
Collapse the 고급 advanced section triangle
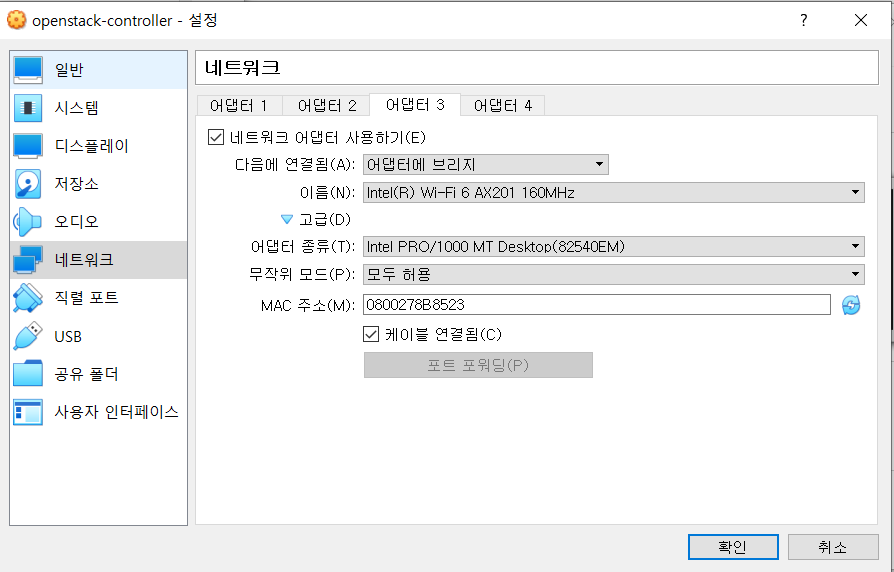[287, 220]
